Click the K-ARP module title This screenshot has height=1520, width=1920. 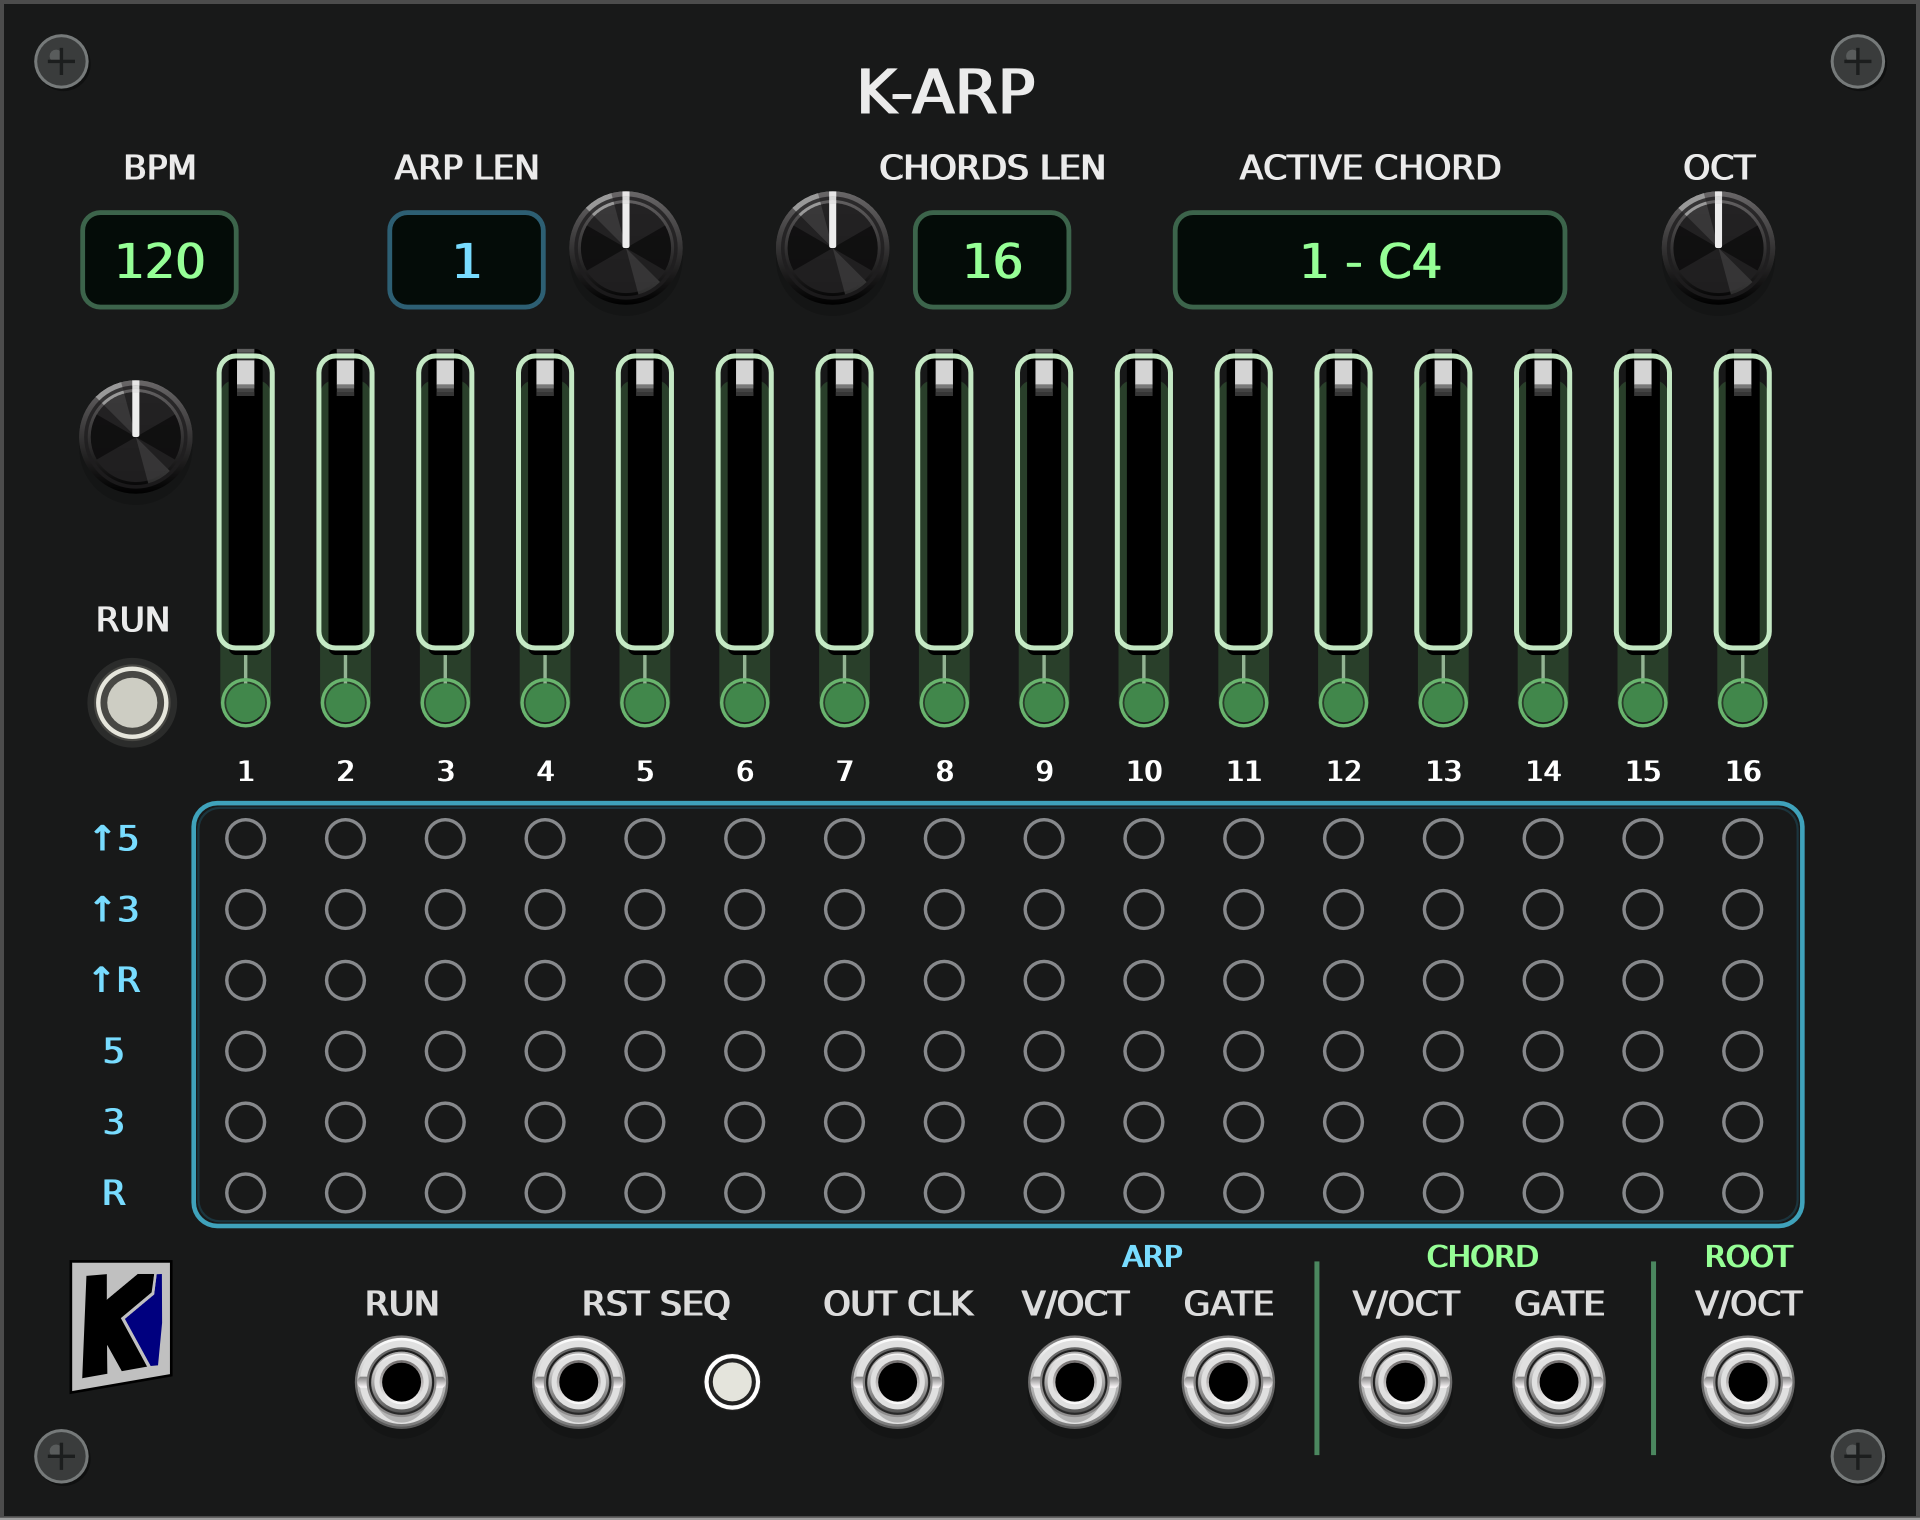click(946, 92)
